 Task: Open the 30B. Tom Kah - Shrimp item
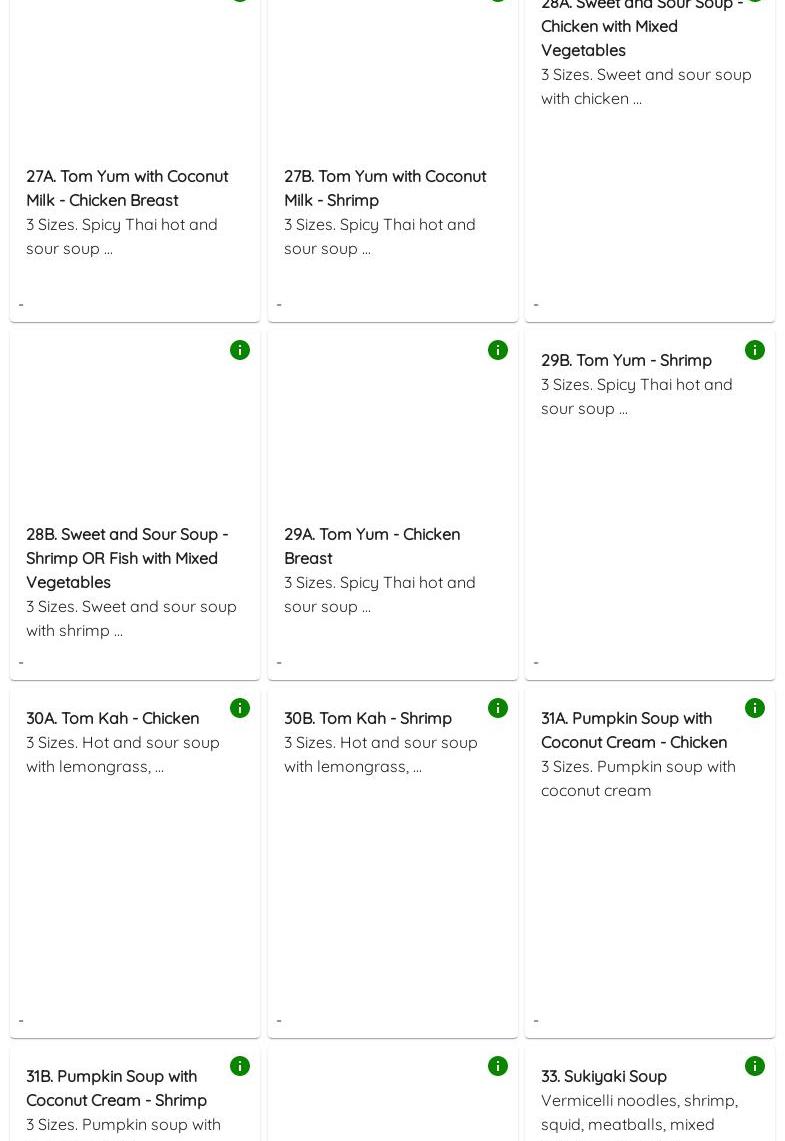(x=368, y=718)
